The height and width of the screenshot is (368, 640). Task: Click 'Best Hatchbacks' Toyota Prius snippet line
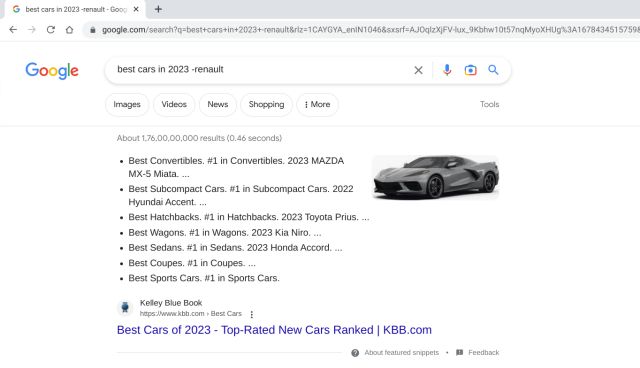coord(249,217)
